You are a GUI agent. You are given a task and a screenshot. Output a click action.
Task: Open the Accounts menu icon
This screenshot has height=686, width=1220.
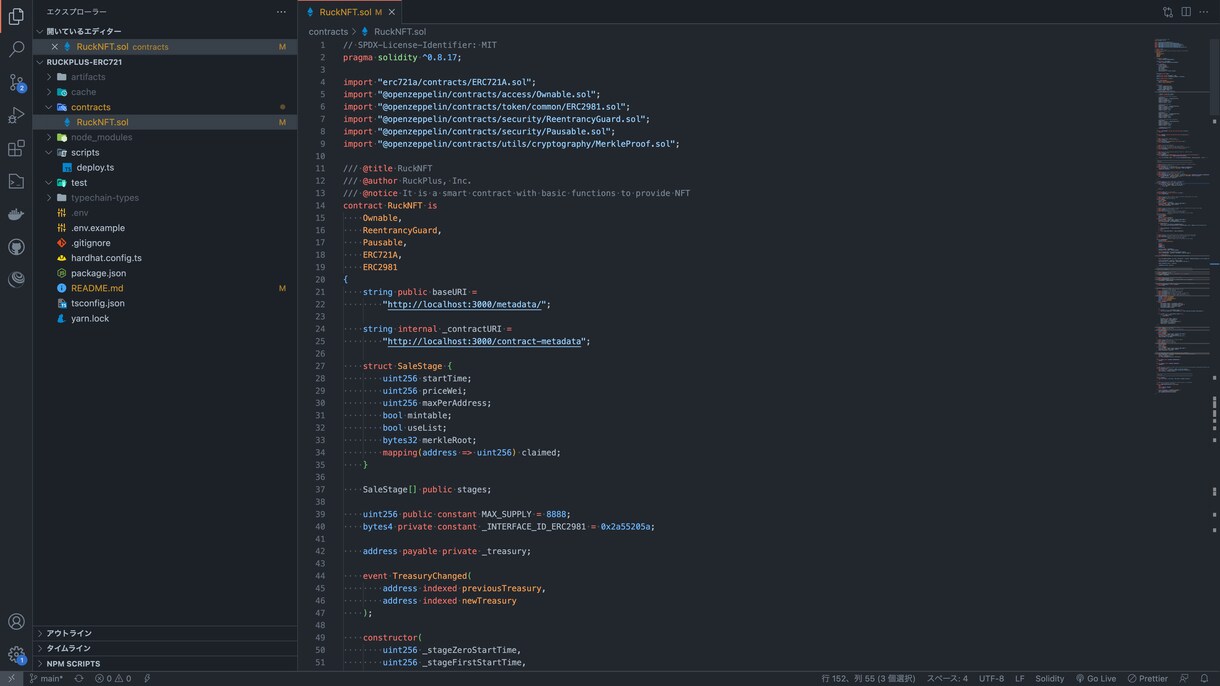point(16,622)
